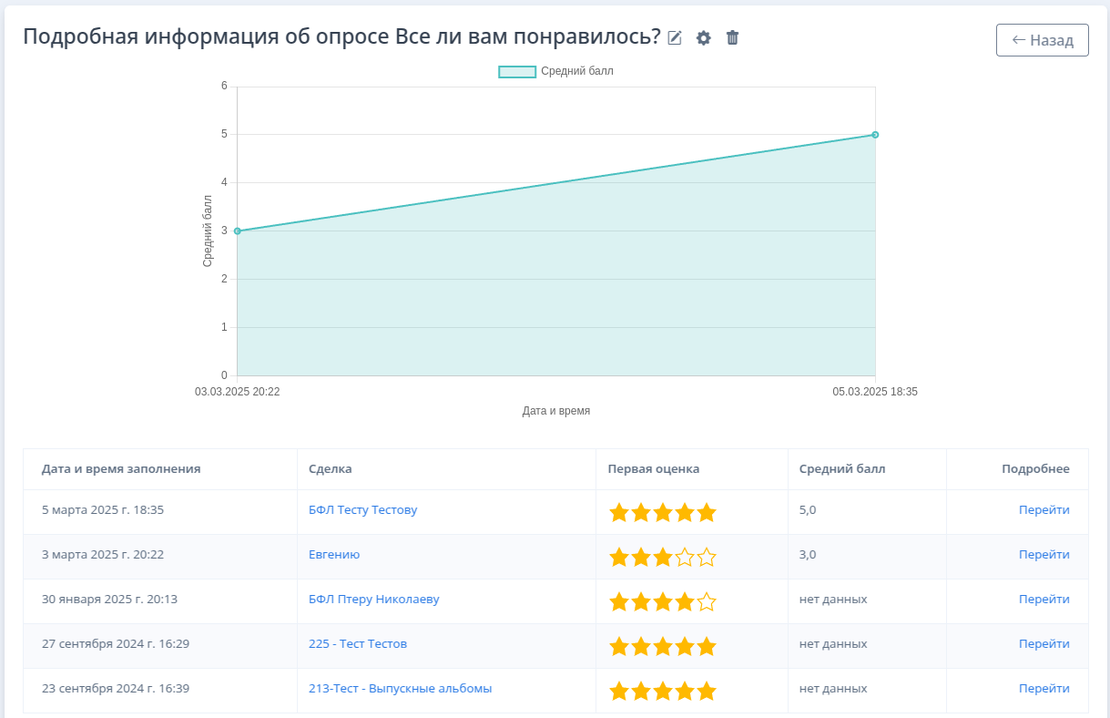Click the first star in БФЛ Тесту Тестову row
The width and height of the screenshot is (1110, 718).
click(619, 513)
